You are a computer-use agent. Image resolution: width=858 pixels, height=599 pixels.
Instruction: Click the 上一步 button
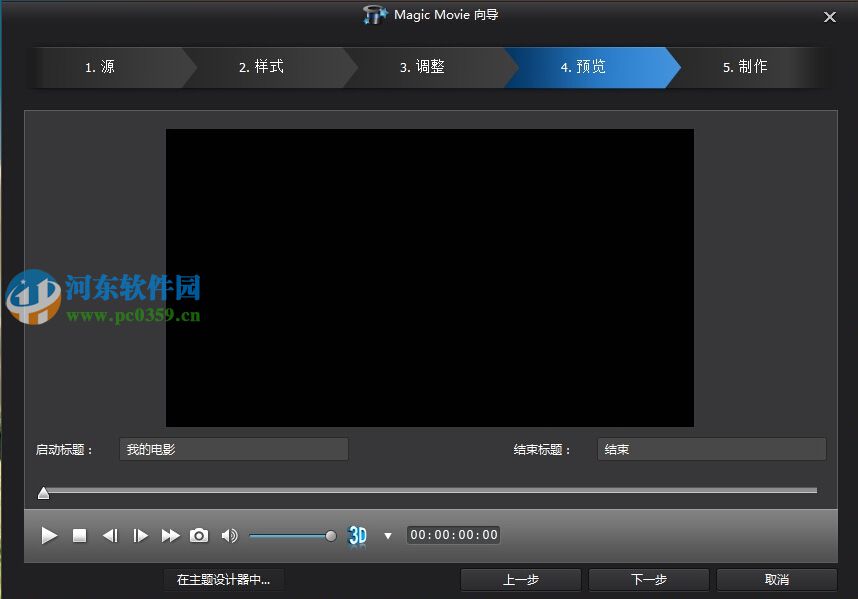click(x=520, y=579)
